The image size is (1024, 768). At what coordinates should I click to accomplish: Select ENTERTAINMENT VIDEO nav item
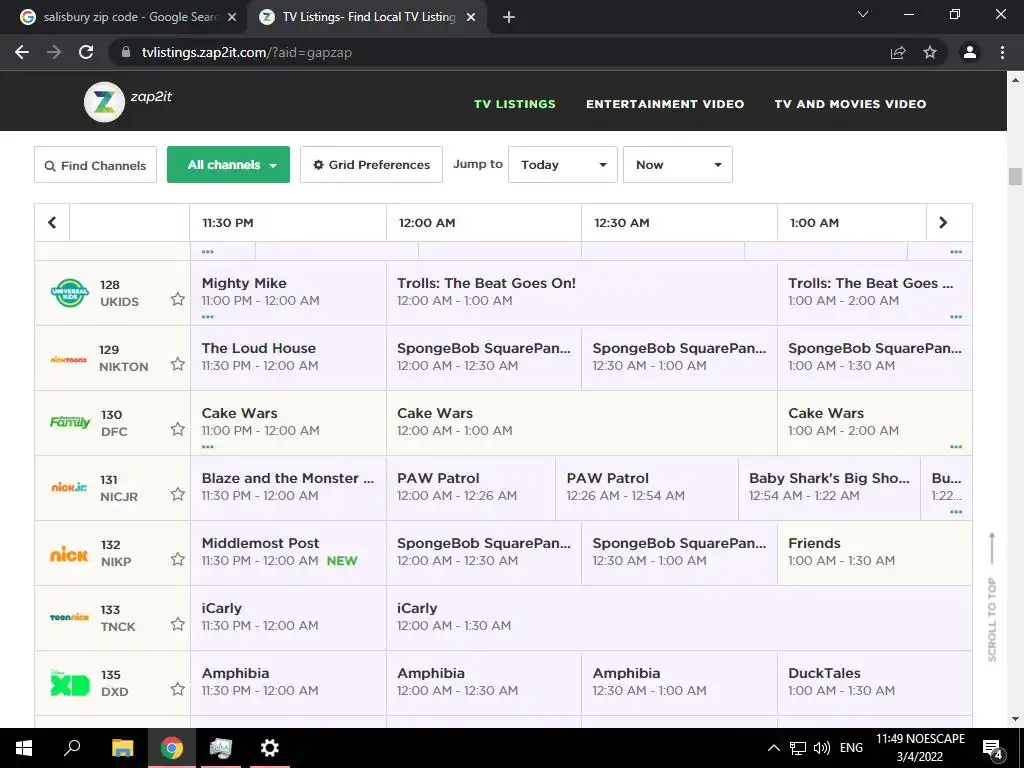[665, 104]
